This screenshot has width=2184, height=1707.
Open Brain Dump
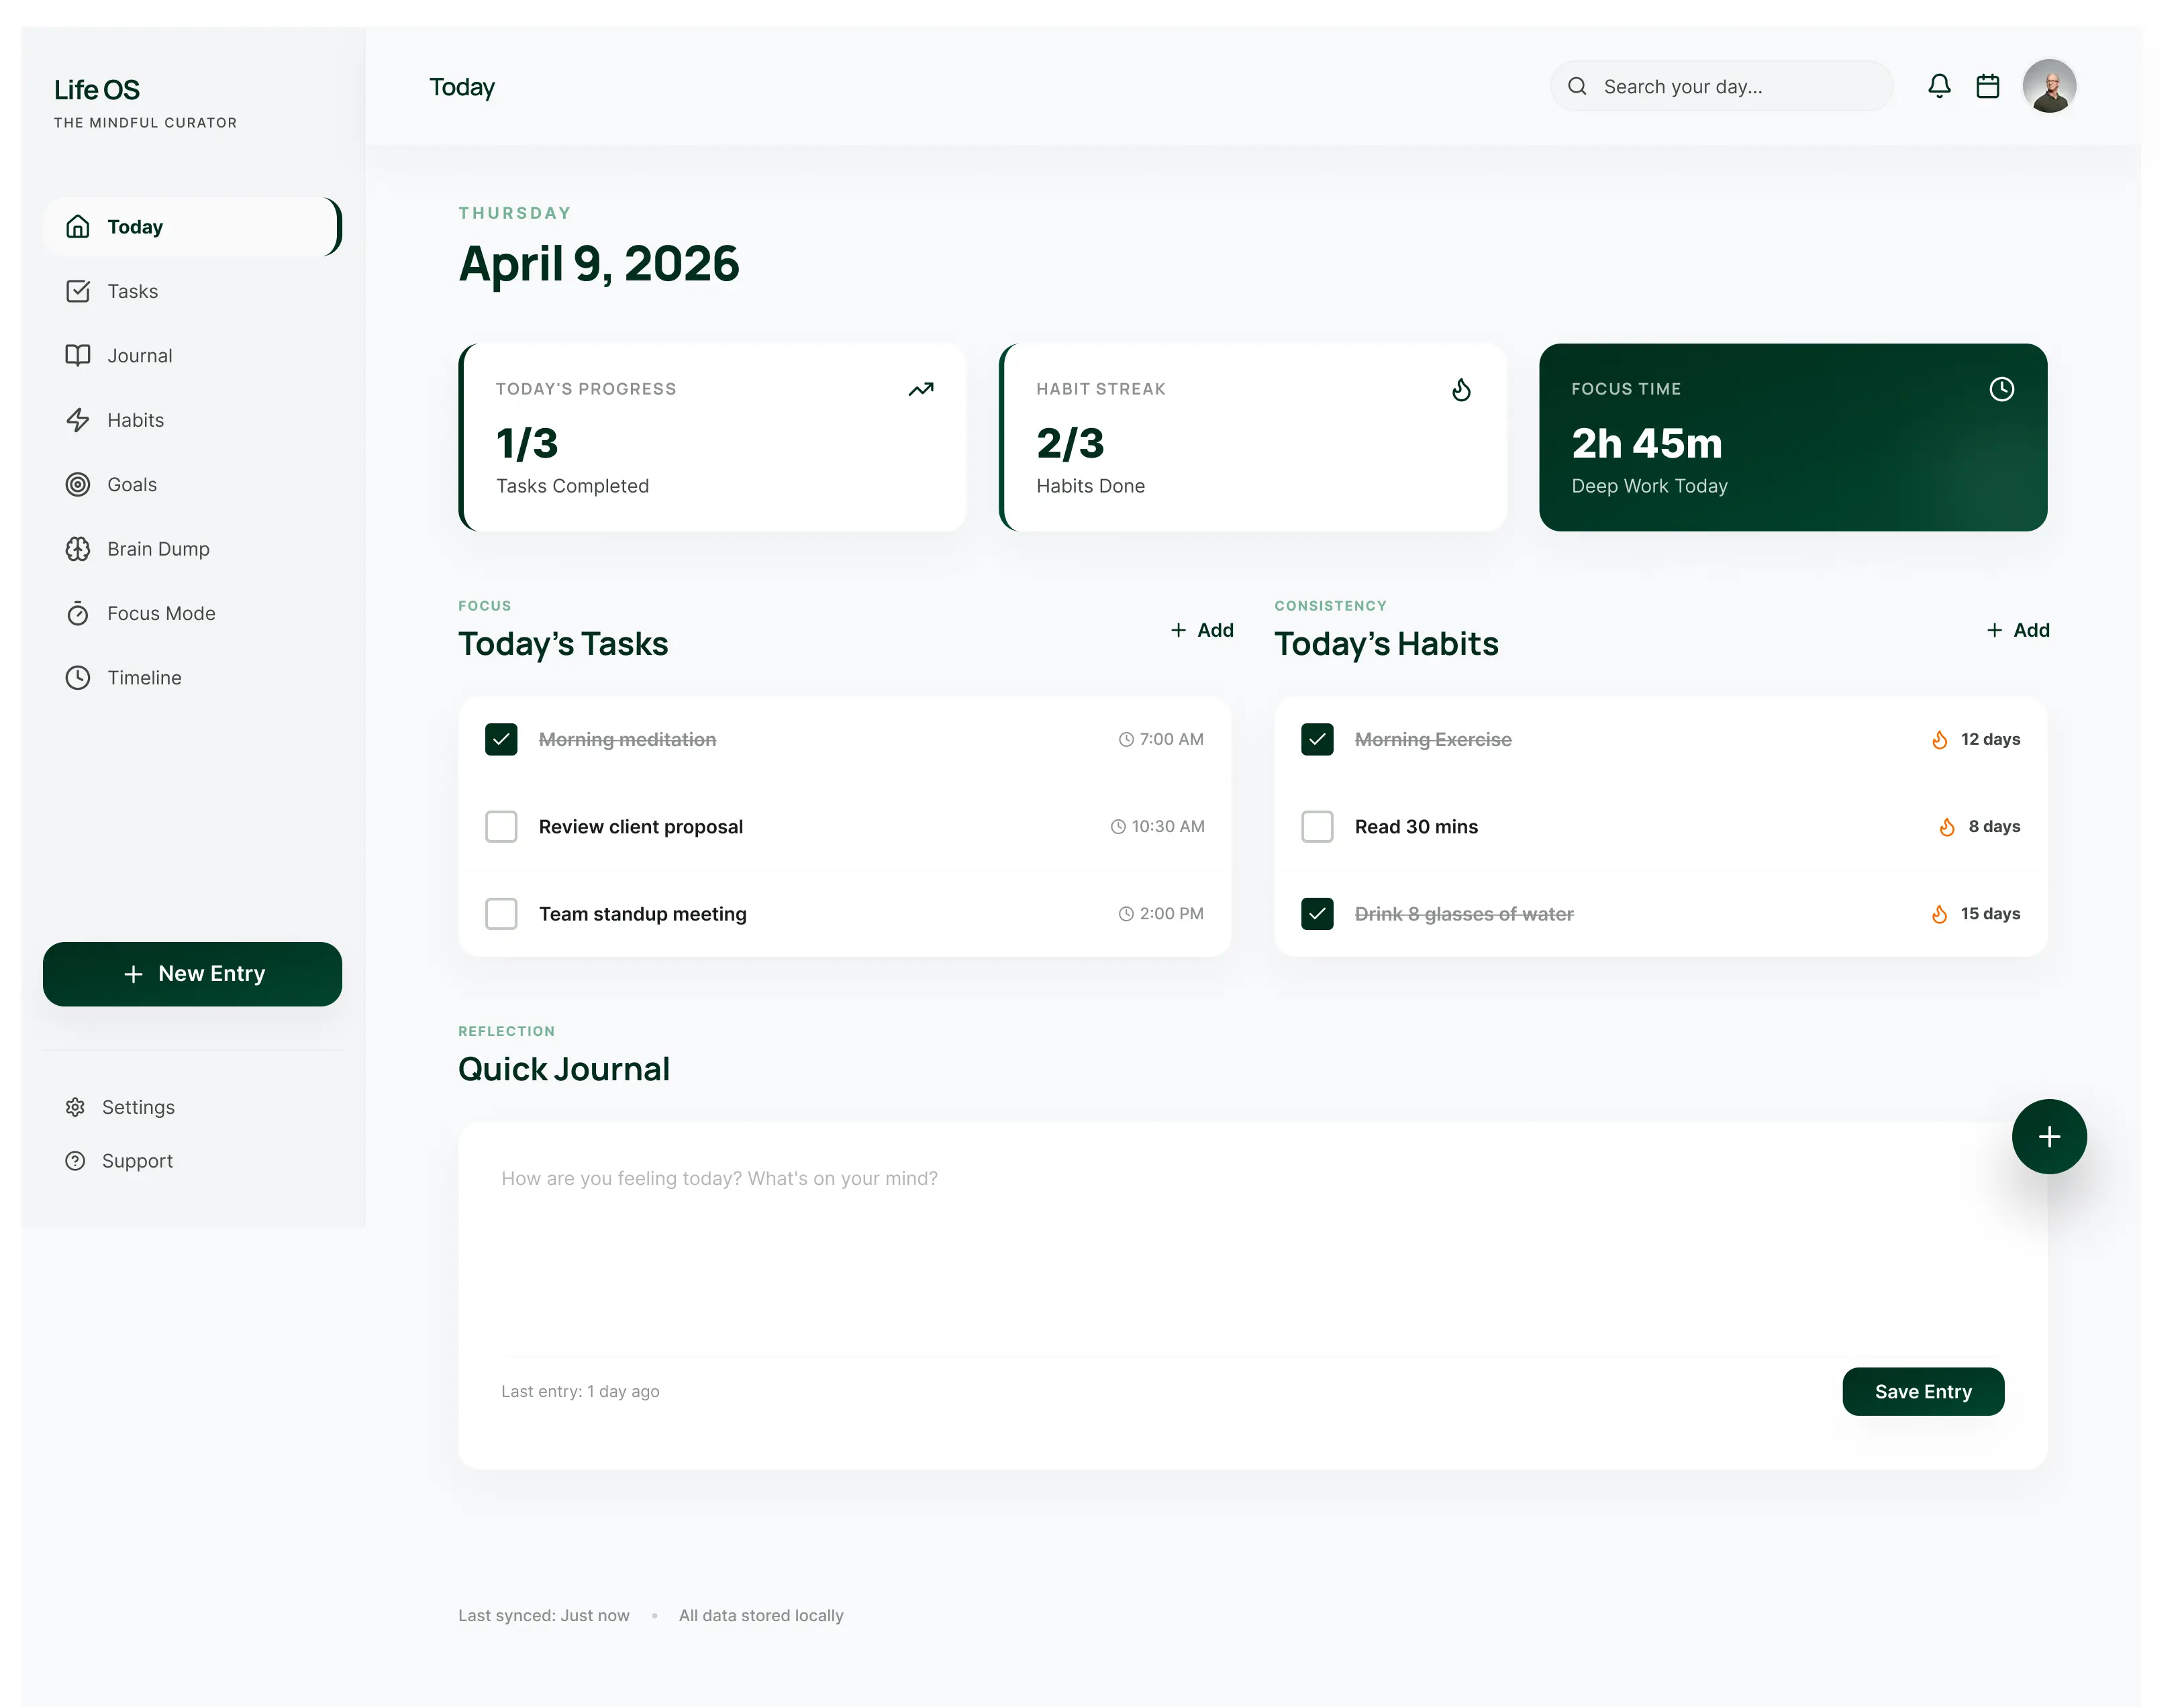[192, 549]
